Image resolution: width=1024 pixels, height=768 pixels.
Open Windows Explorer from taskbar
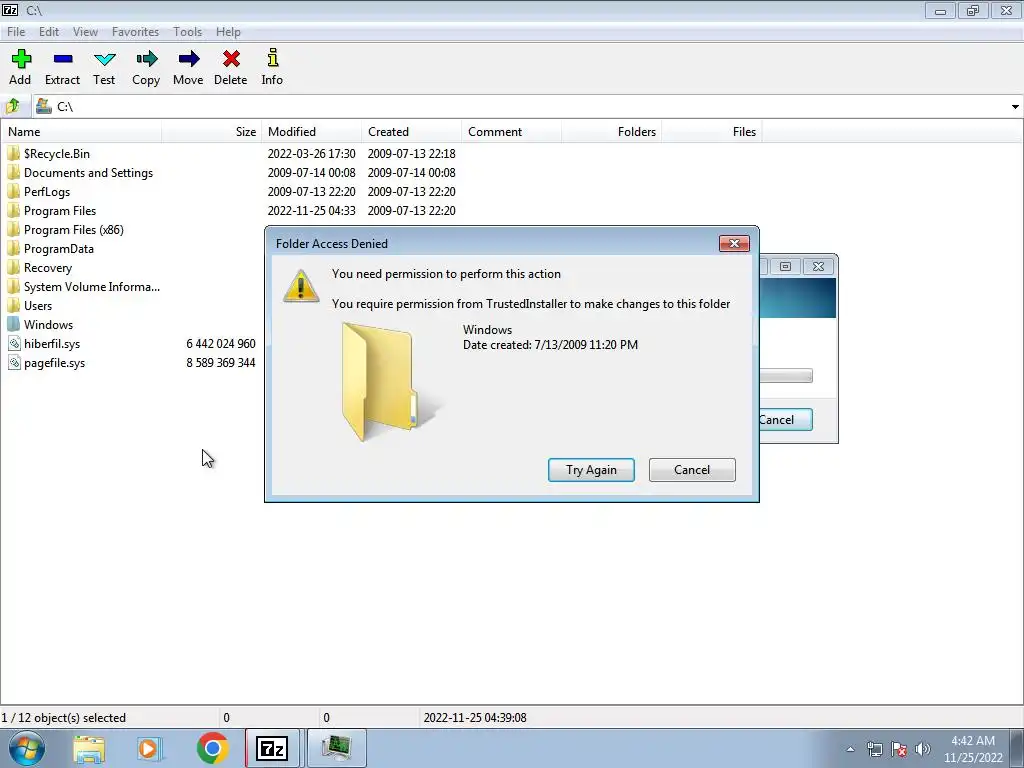[x=89, y=748]
